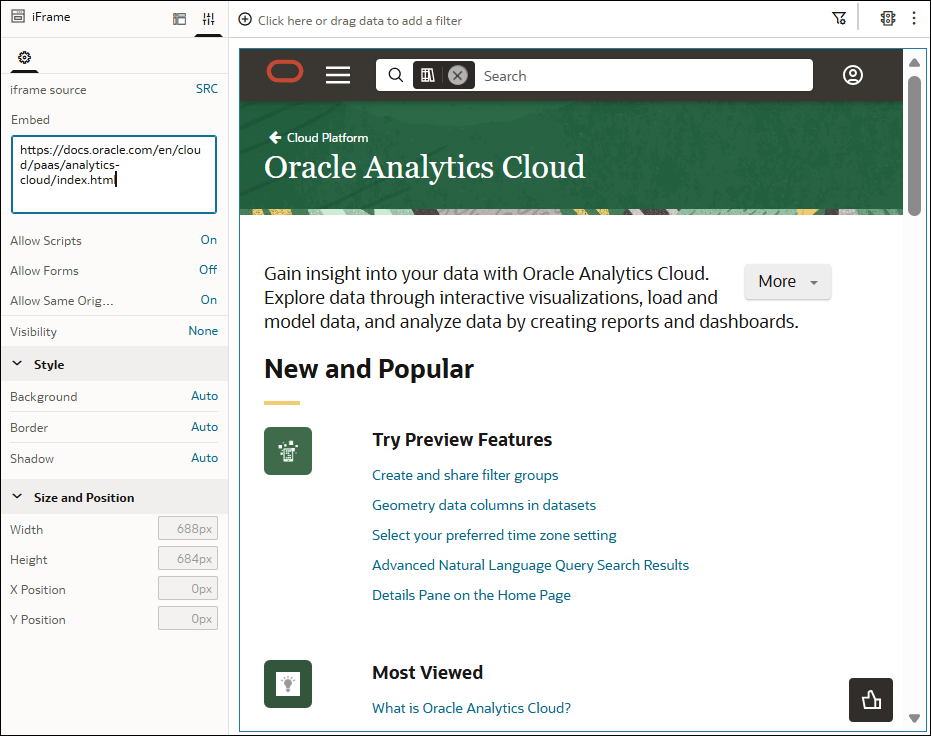Open the Border Auto dropdown
931x736 pixels.
(x=204, y=427)
